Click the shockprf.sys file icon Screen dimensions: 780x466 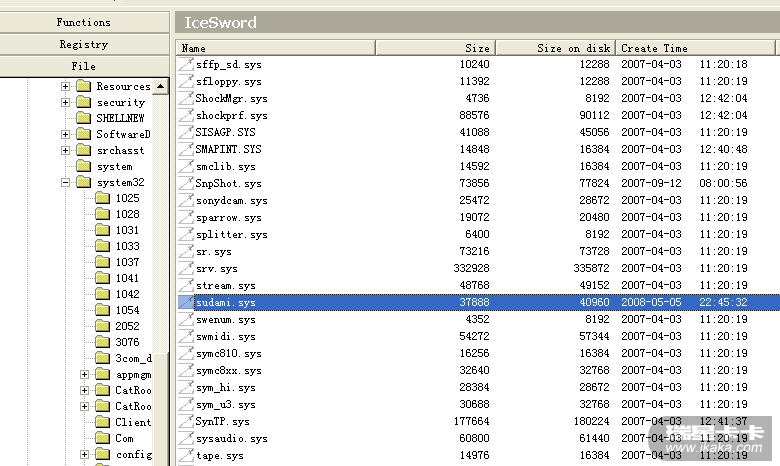pyautogui.click(x=186, y=115)
